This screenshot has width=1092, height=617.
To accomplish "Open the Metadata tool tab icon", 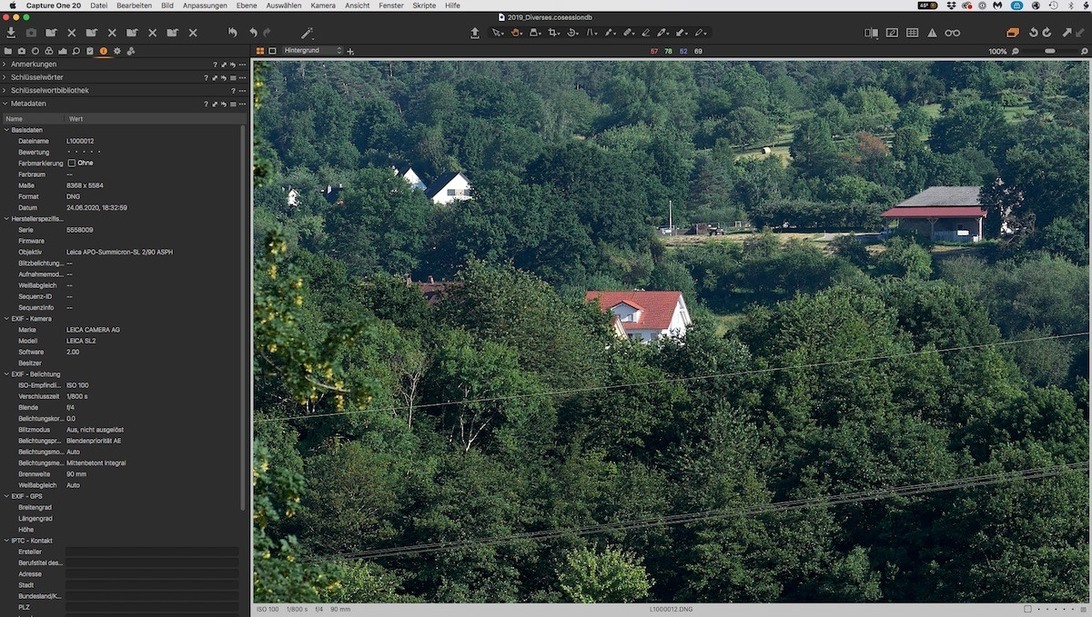I will tap(103, 51).
